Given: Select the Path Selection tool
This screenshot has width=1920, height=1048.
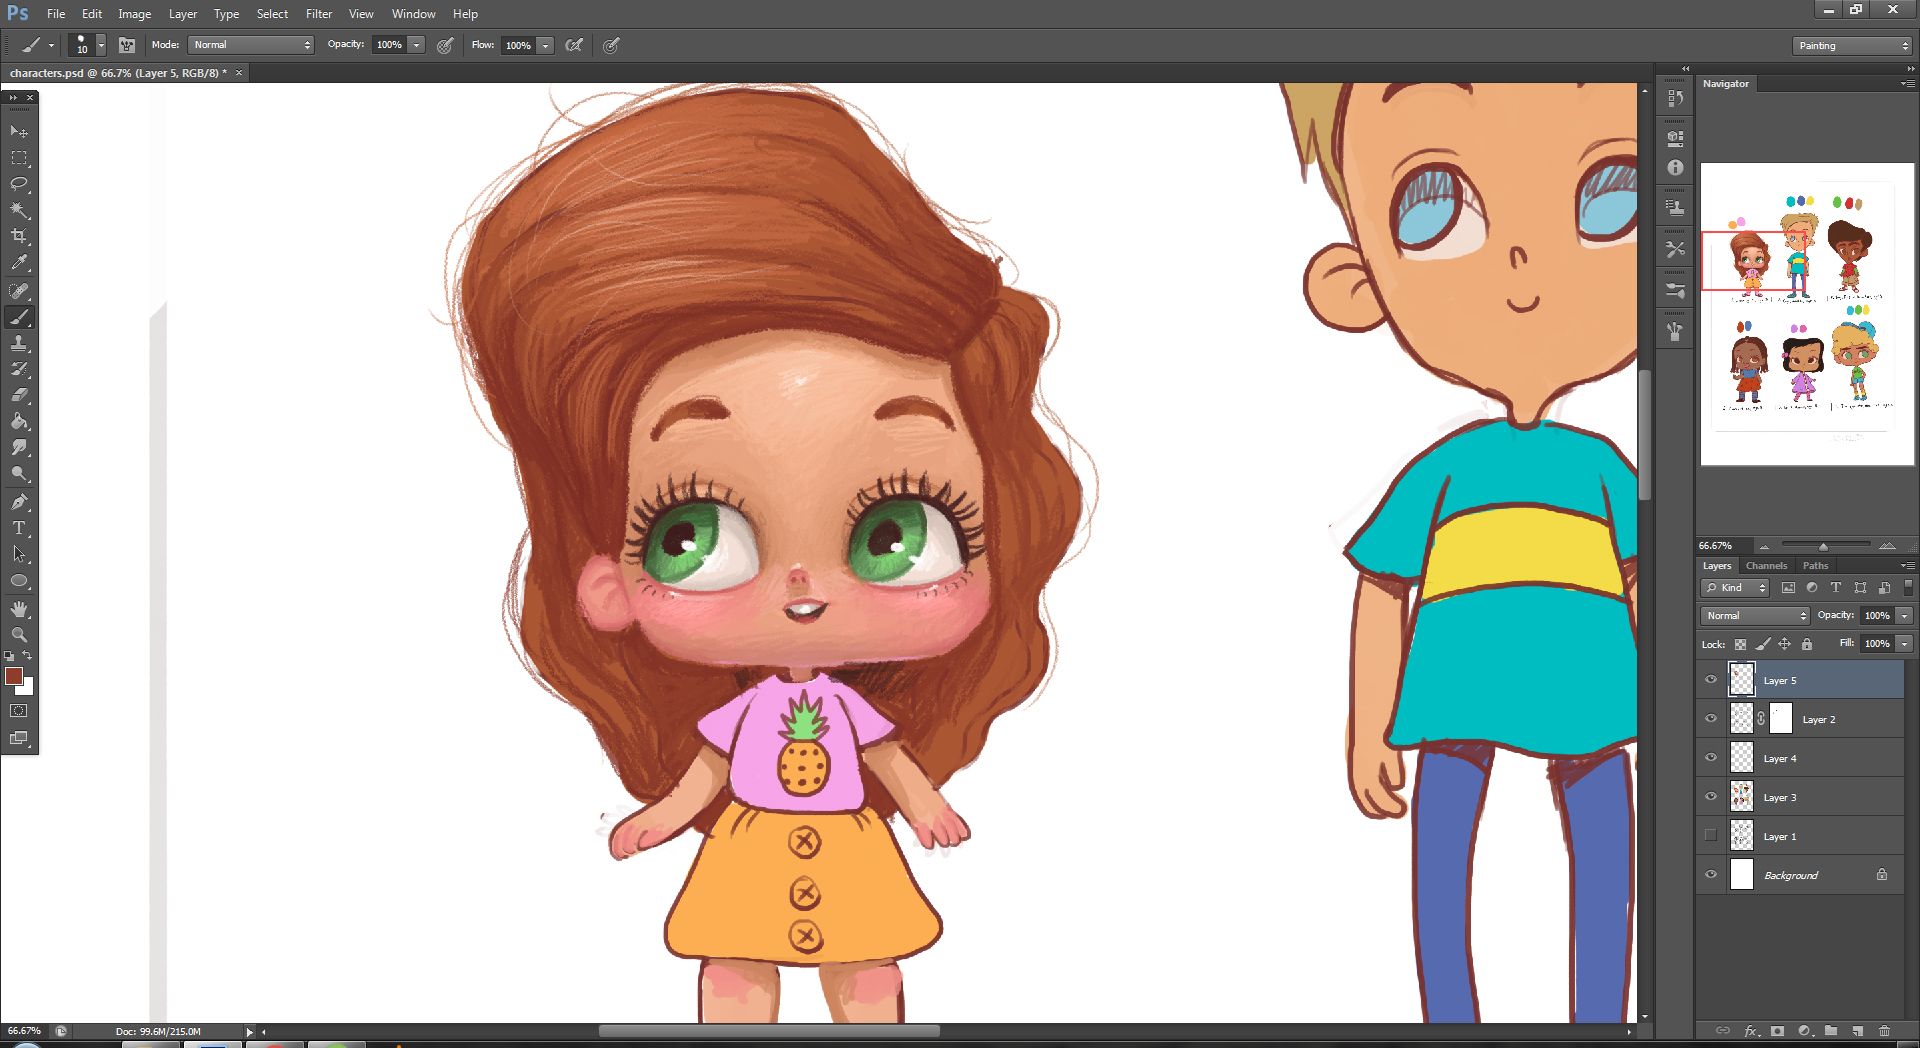Looking at the screenshot, I should (x=19, y=554).
